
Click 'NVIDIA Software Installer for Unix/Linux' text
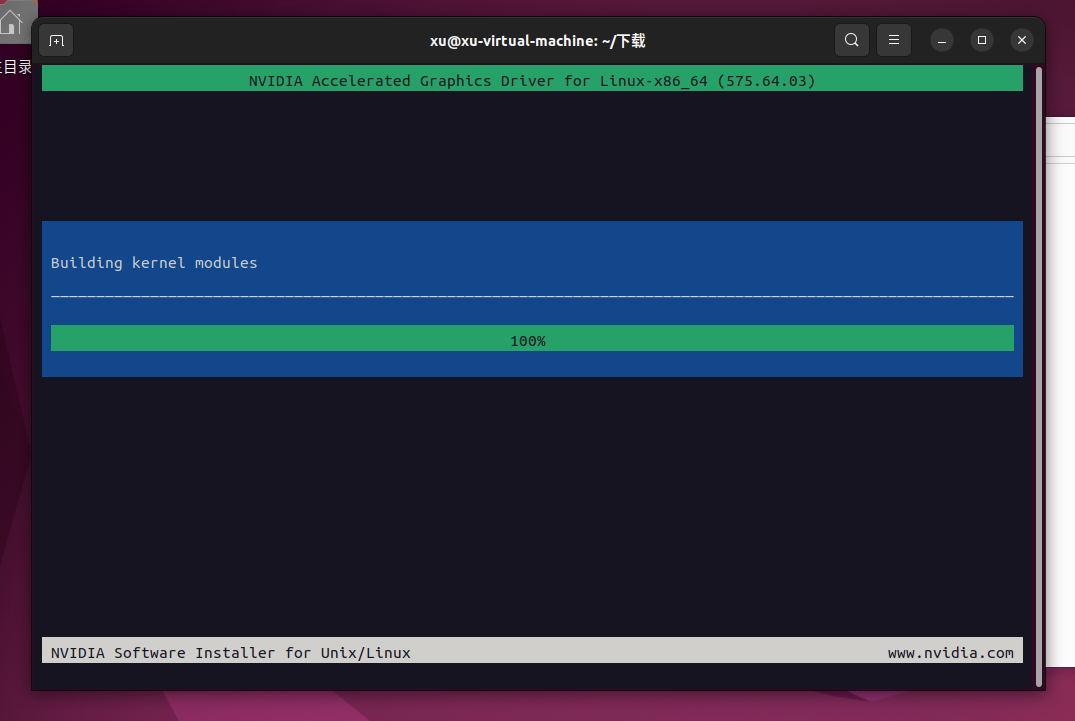pos(230,652)
